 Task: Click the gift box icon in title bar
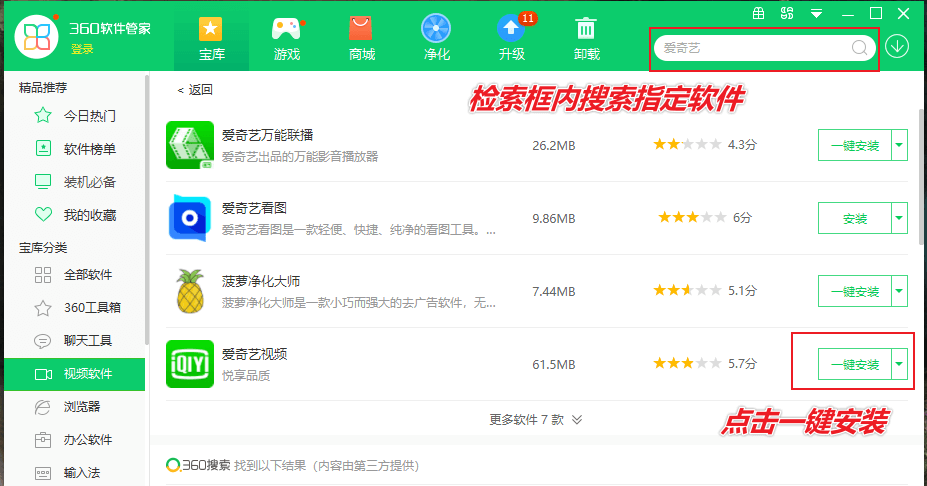(759, 13)
